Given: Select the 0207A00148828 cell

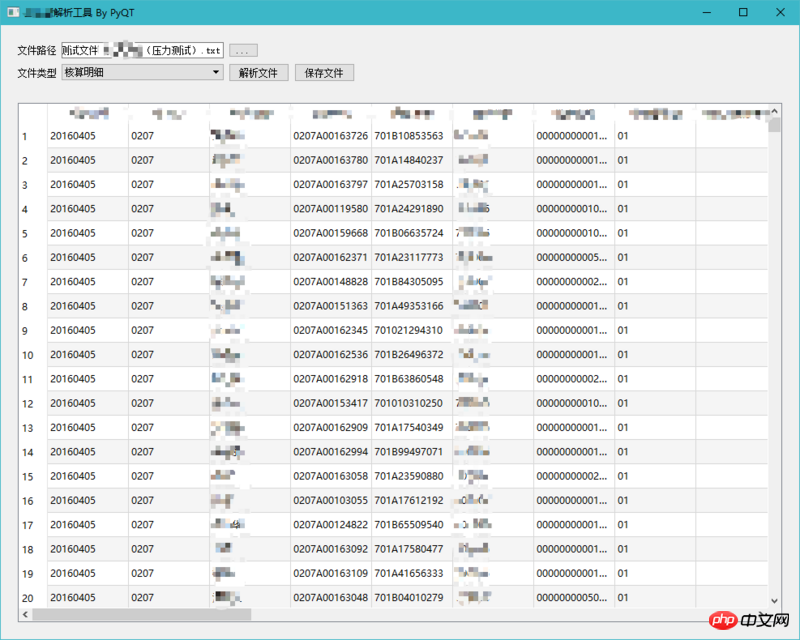Looking at the screenshot, I should tap(331, 282).
